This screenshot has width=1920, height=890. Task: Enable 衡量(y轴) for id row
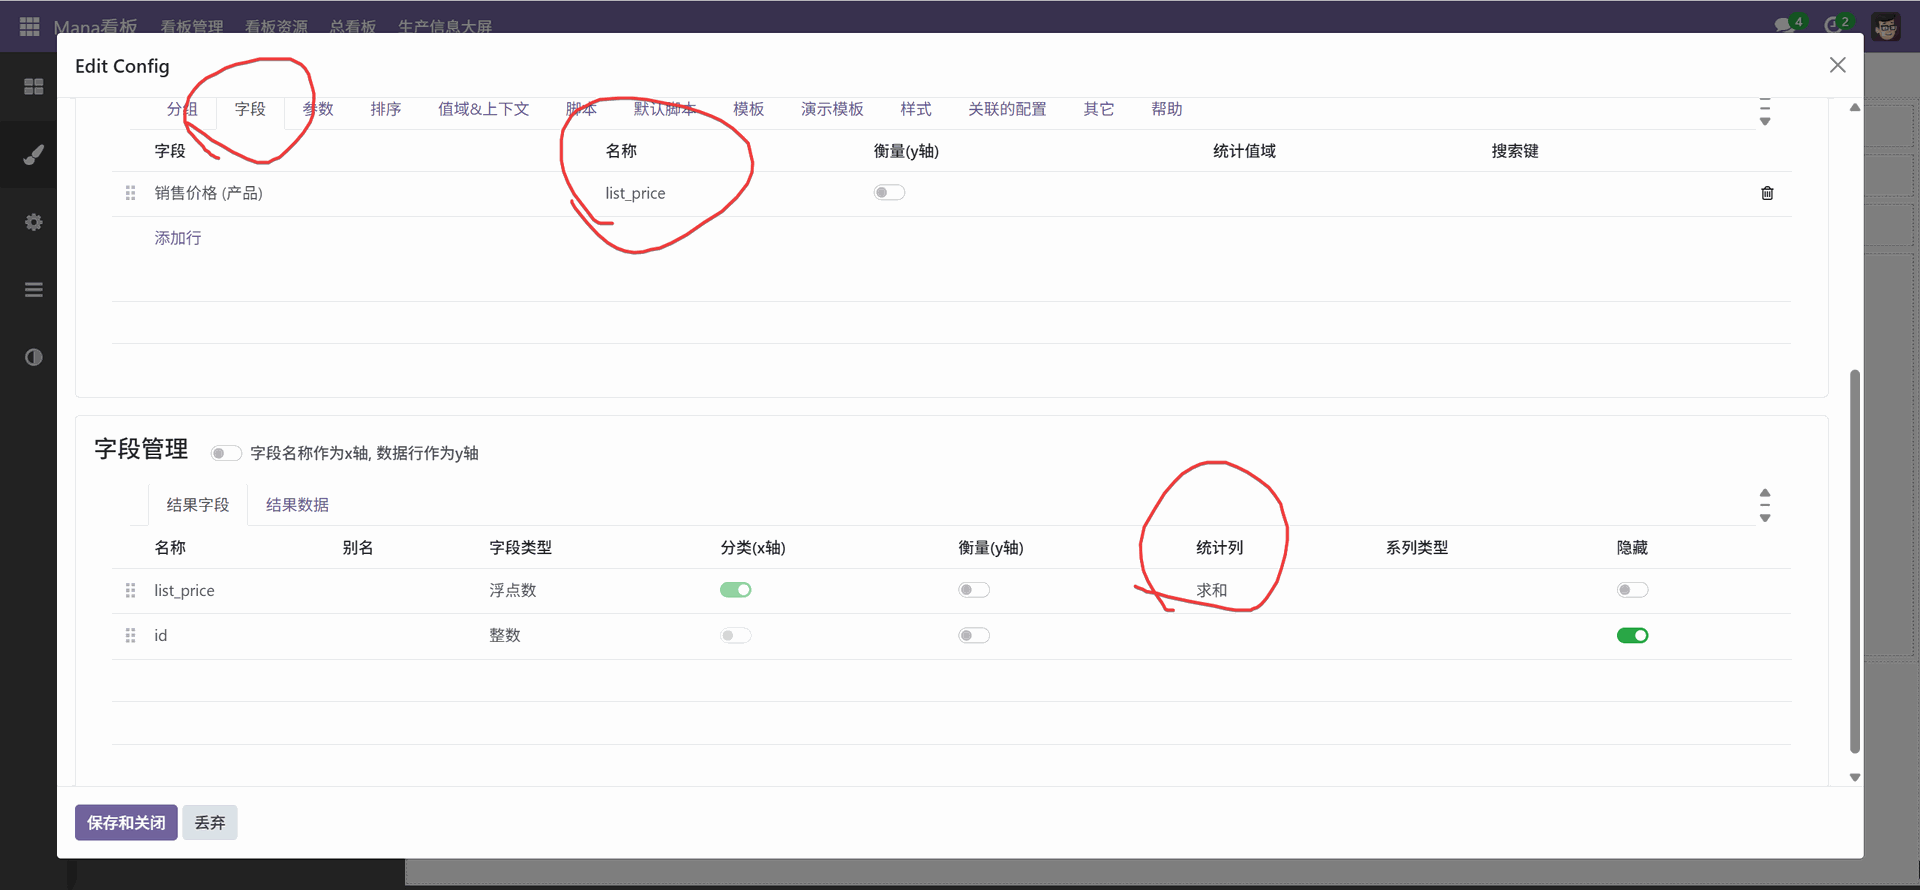(974, 635)
